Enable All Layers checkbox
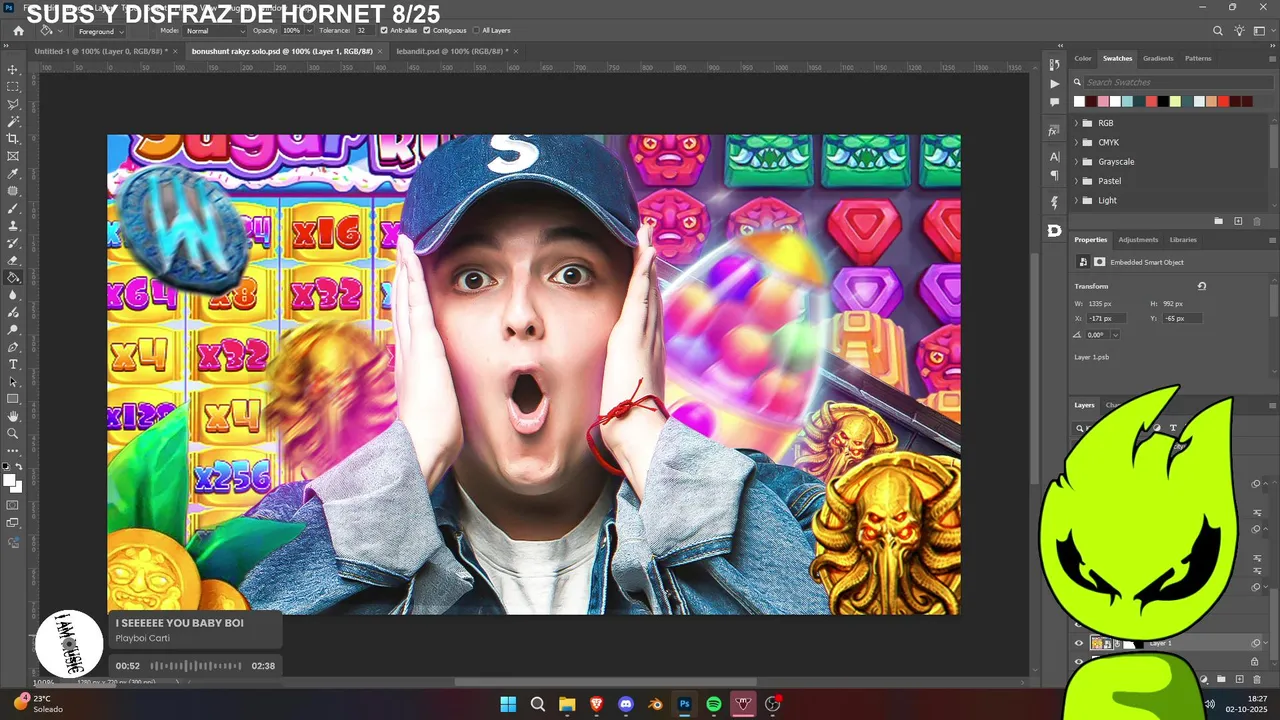 point(475,31)
